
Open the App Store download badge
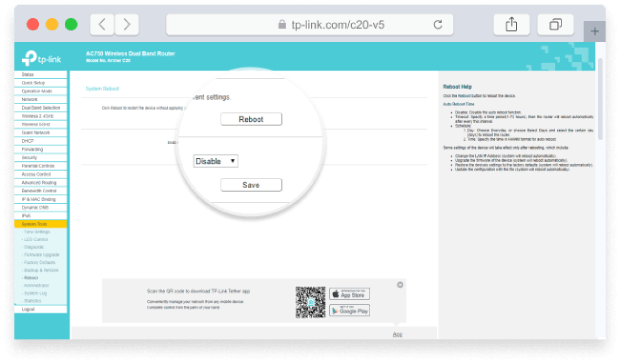point(350,294)
